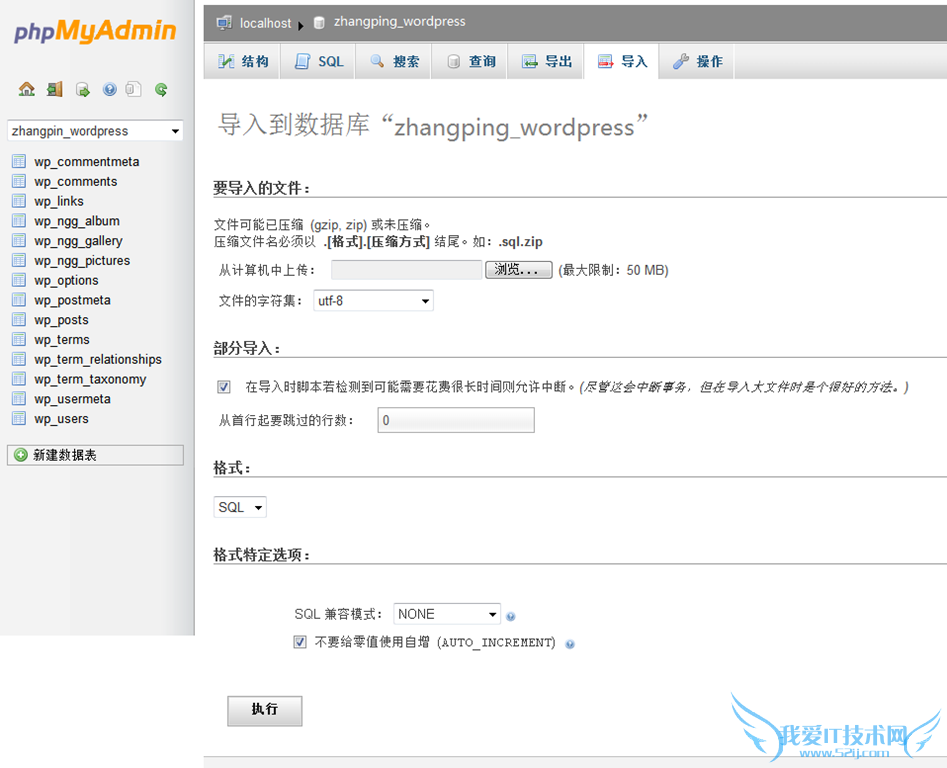
Task: Click table icon beside wp_options
Action: coord(19,280)
